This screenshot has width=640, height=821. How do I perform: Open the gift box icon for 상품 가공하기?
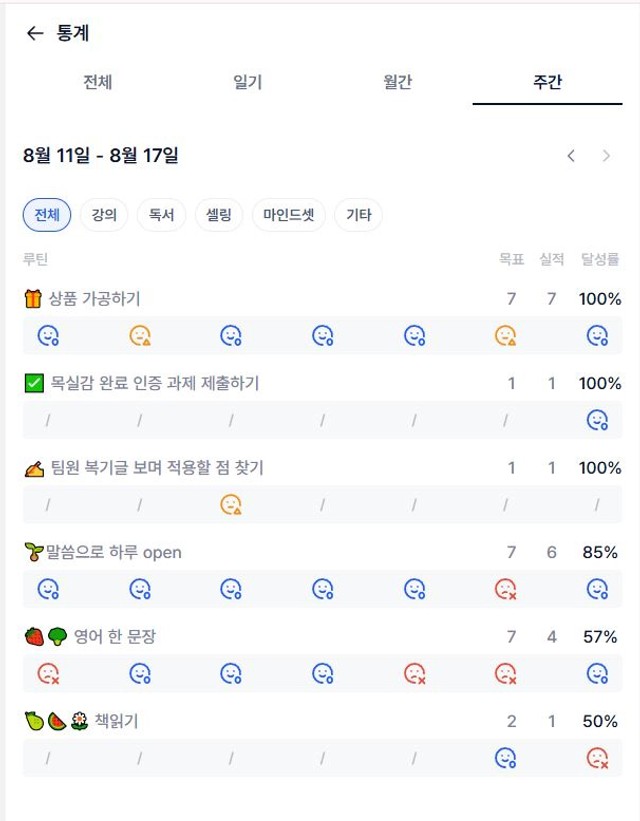(32, 299)
